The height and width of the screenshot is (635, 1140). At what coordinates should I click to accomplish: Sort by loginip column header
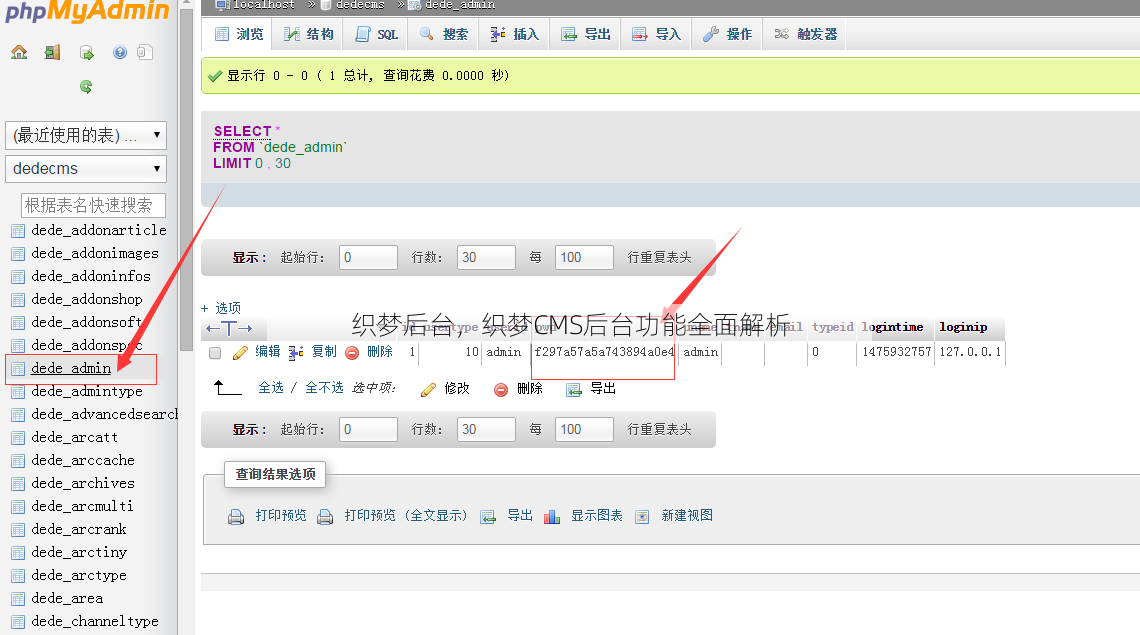[x=963, y=327]
